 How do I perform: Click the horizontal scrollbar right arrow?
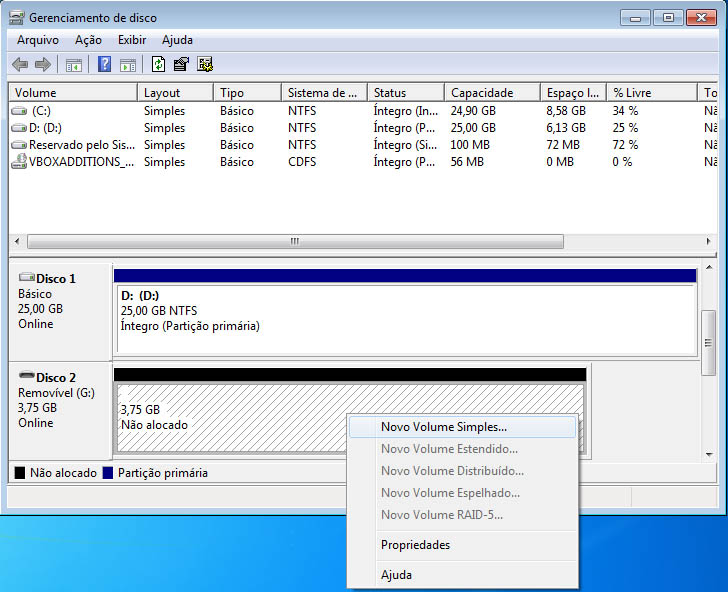point(708,241)
